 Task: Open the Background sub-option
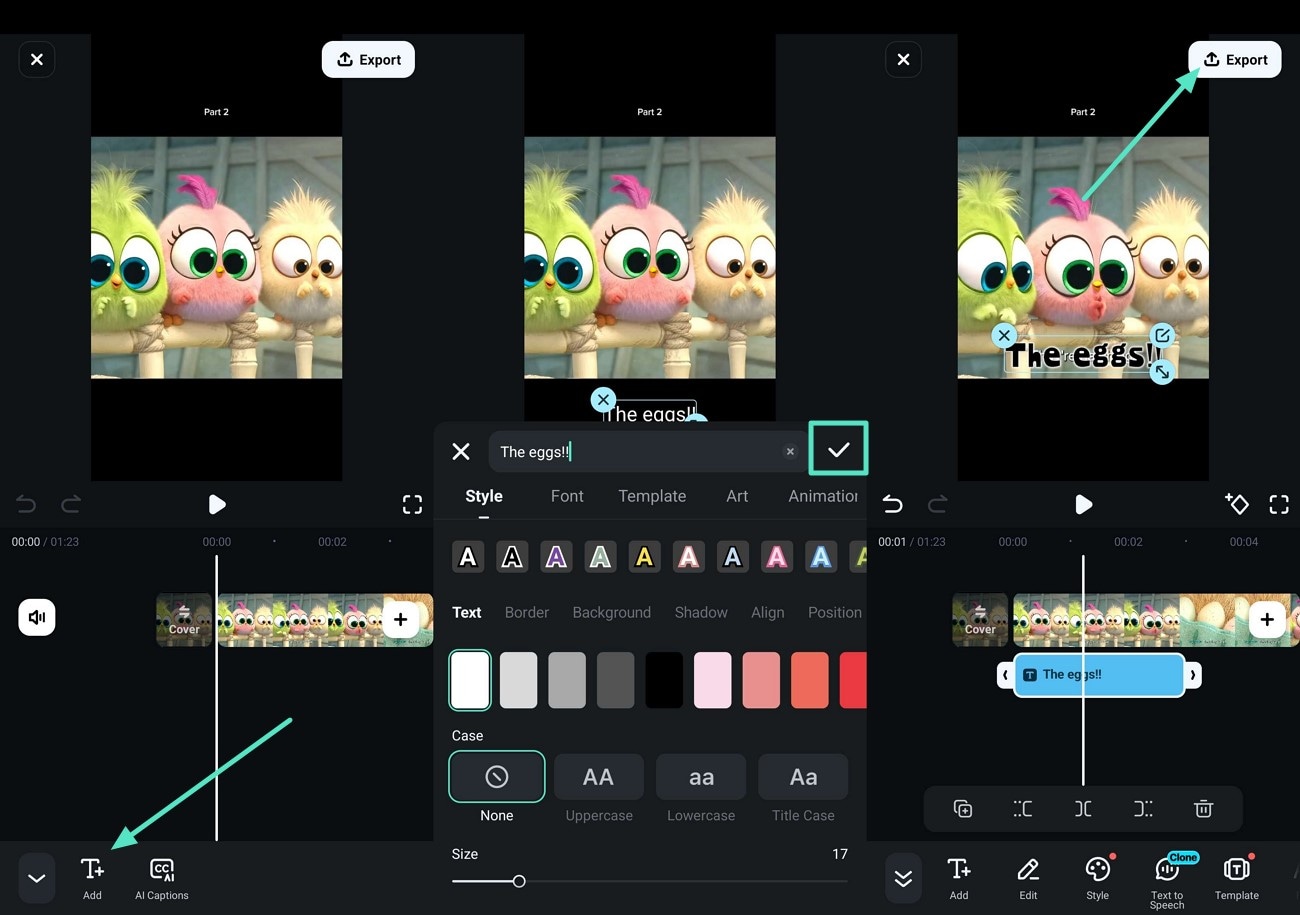click(612, 612)
